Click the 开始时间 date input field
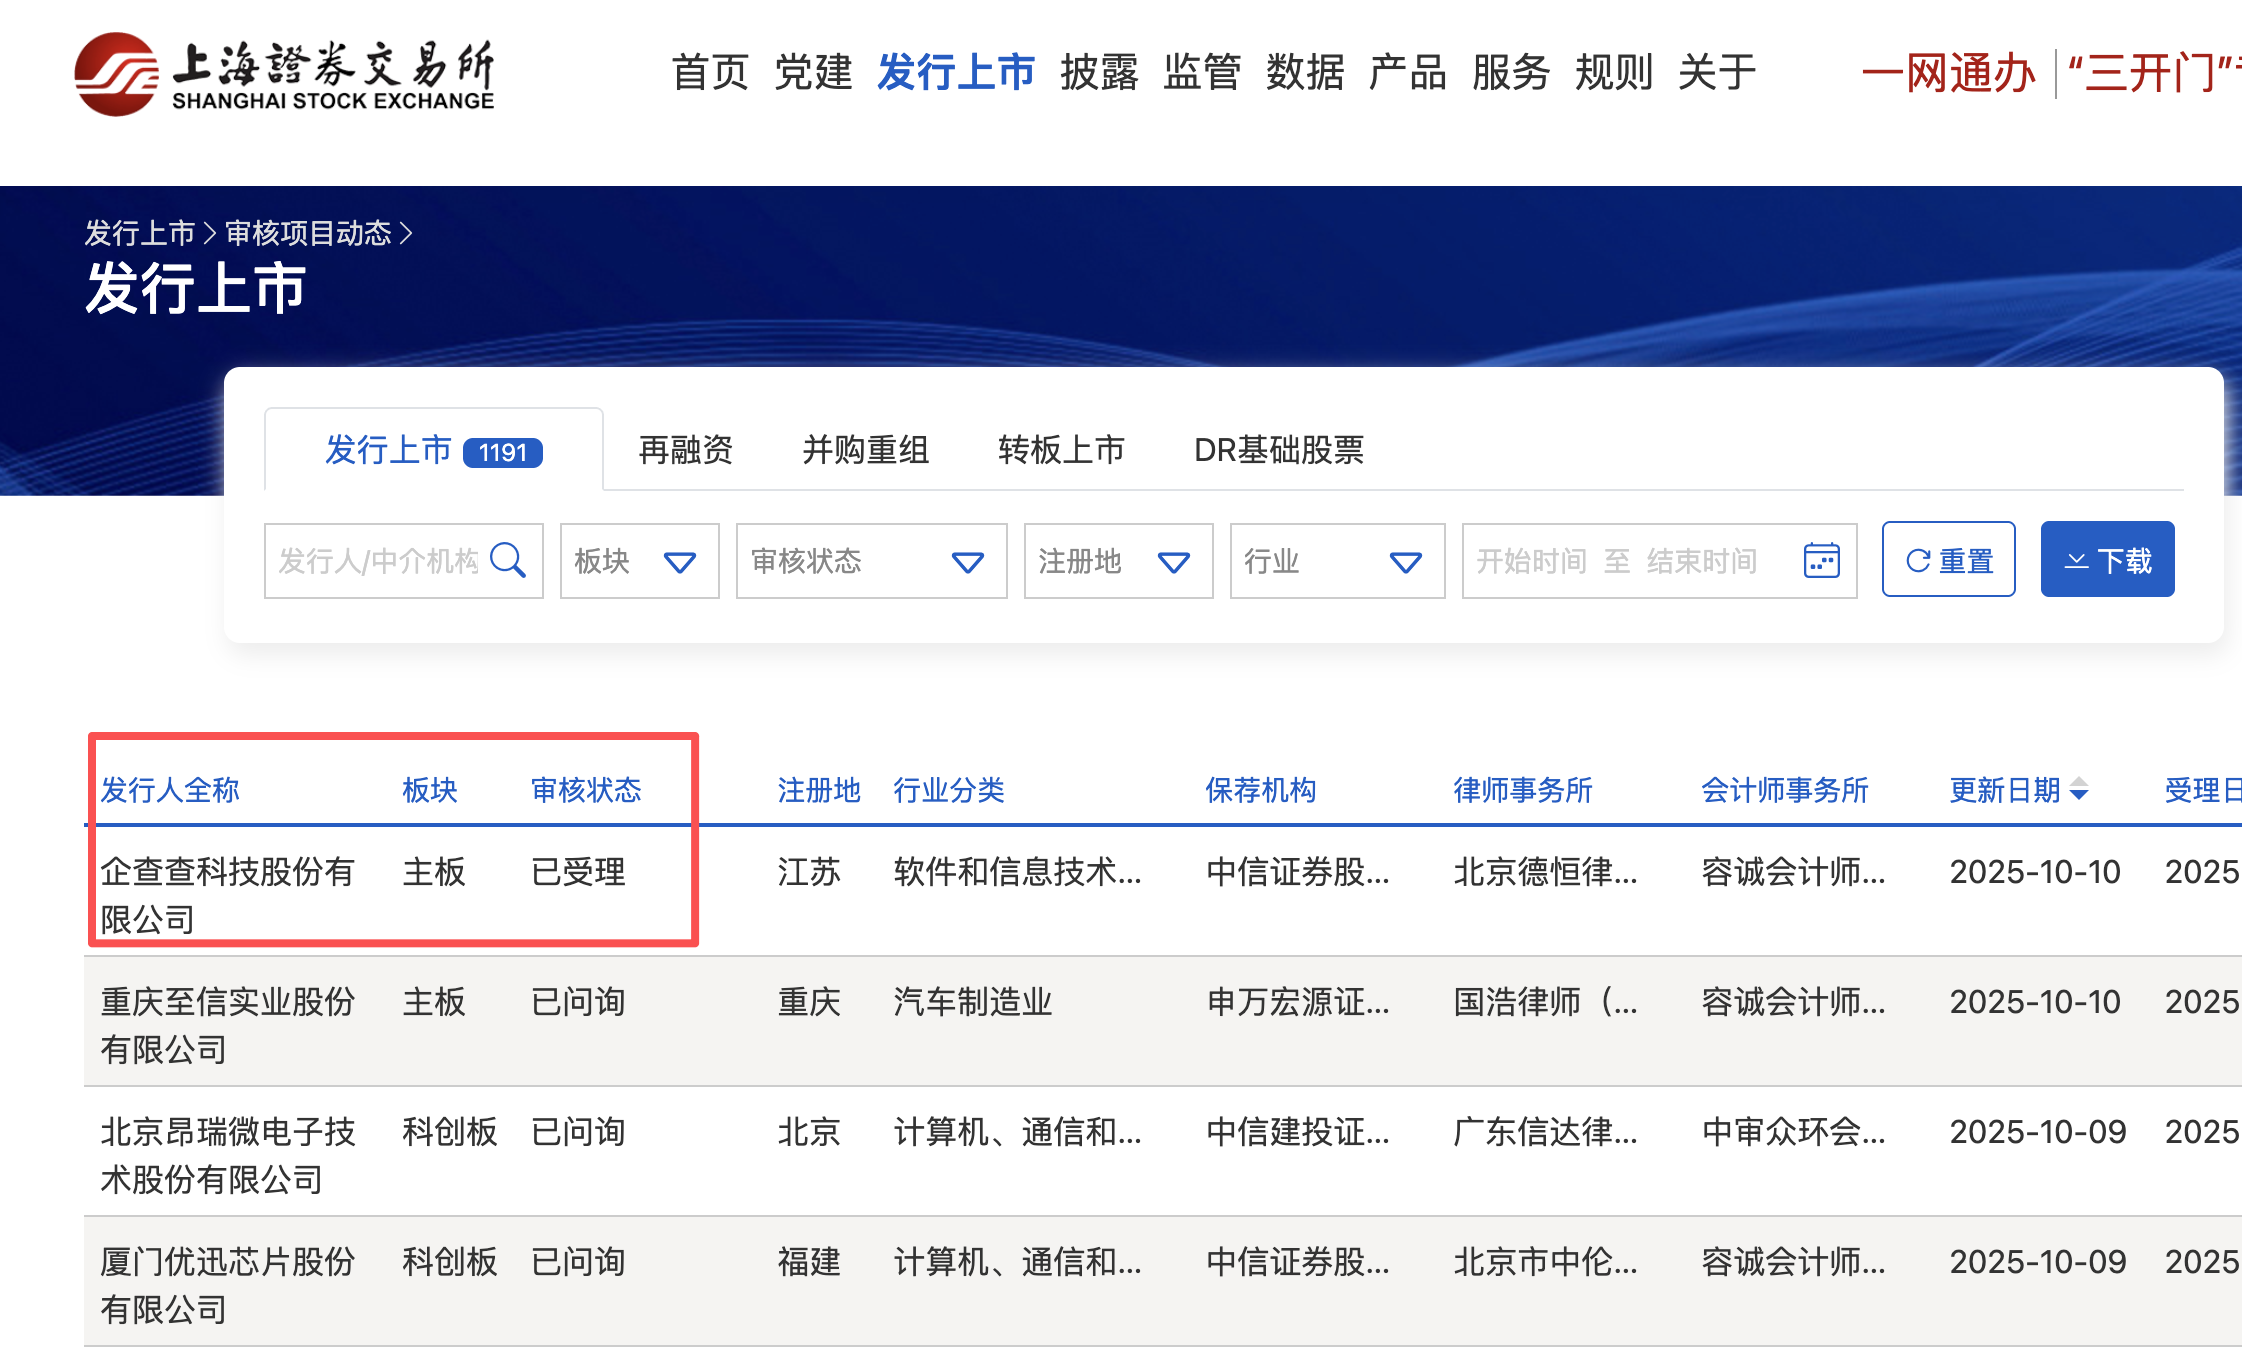Screen dimensions: 2242x1358 (1531, 561)
